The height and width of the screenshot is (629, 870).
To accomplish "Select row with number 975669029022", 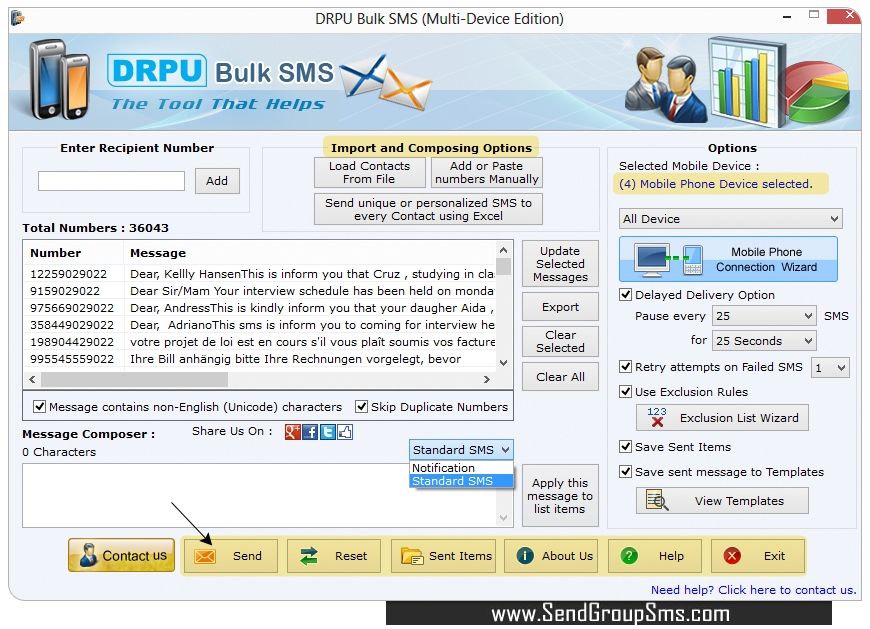I will click(x=260, y=308).
